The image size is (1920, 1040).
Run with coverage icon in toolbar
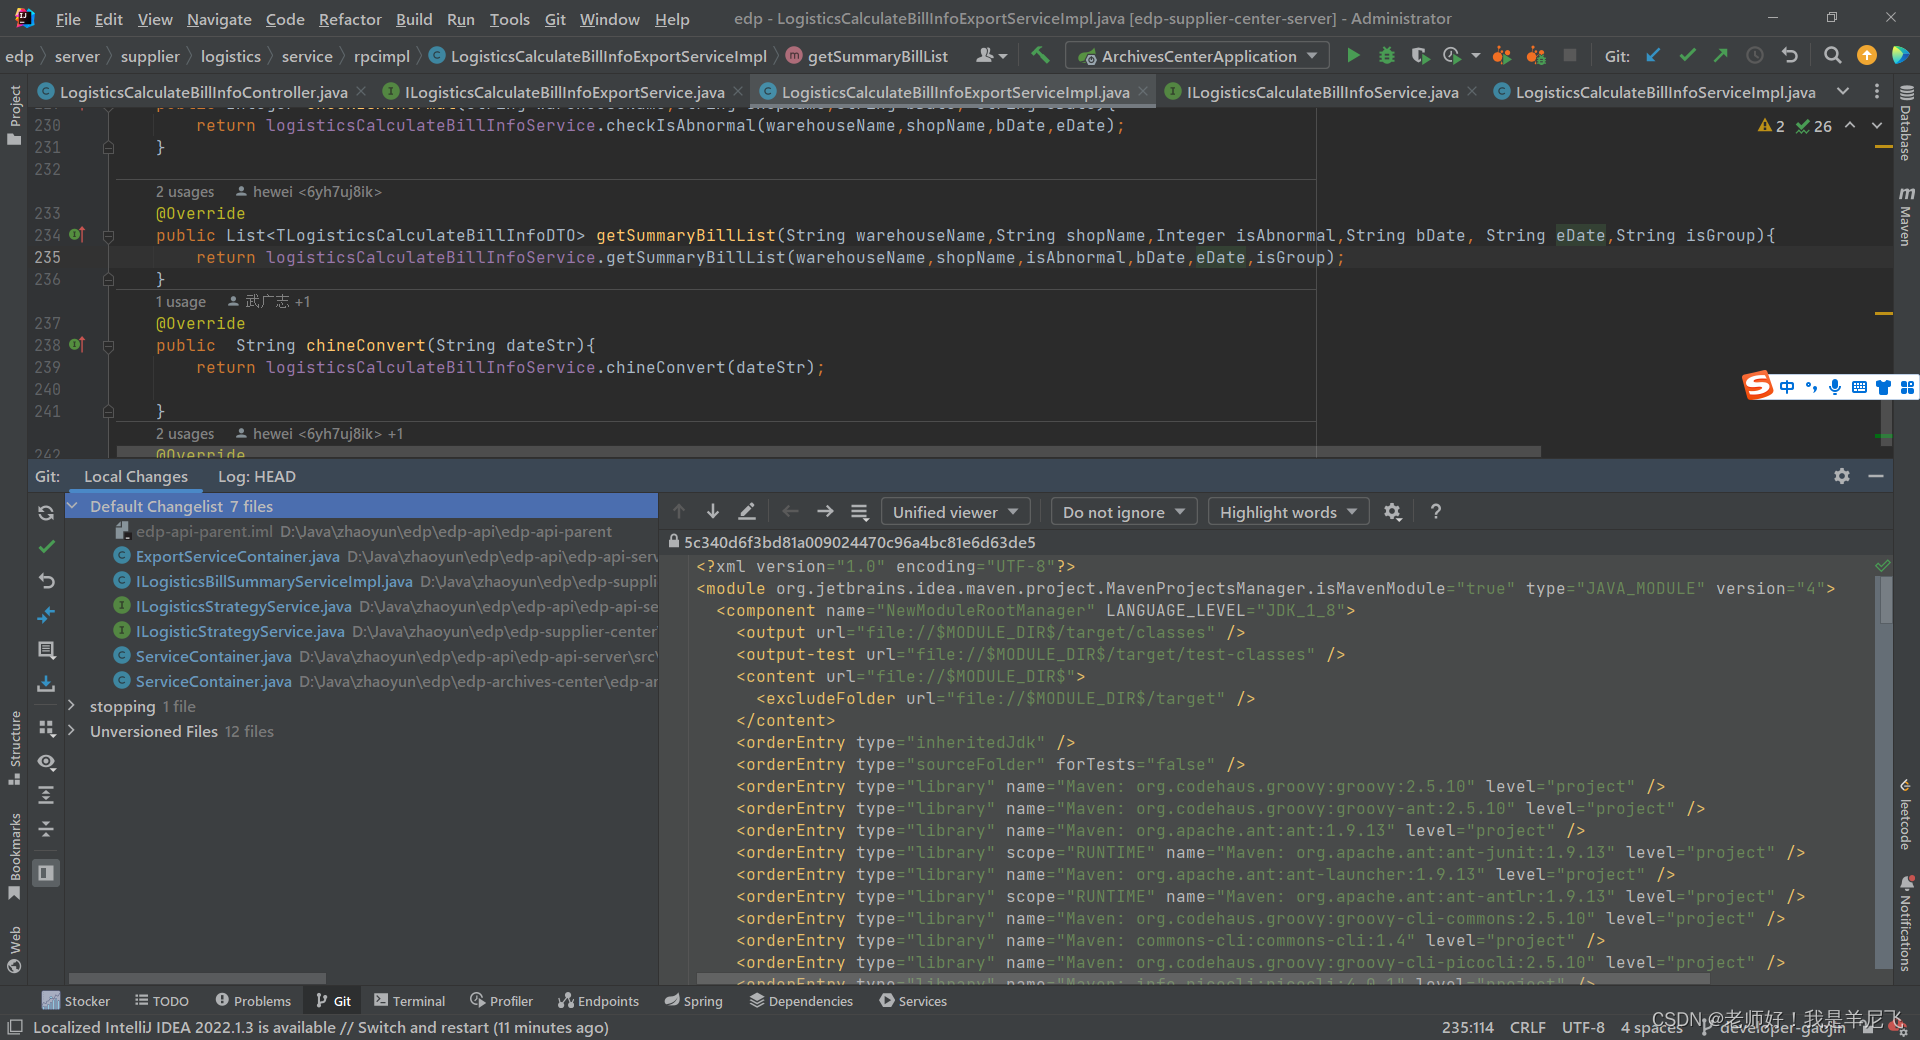[1420, 56]
